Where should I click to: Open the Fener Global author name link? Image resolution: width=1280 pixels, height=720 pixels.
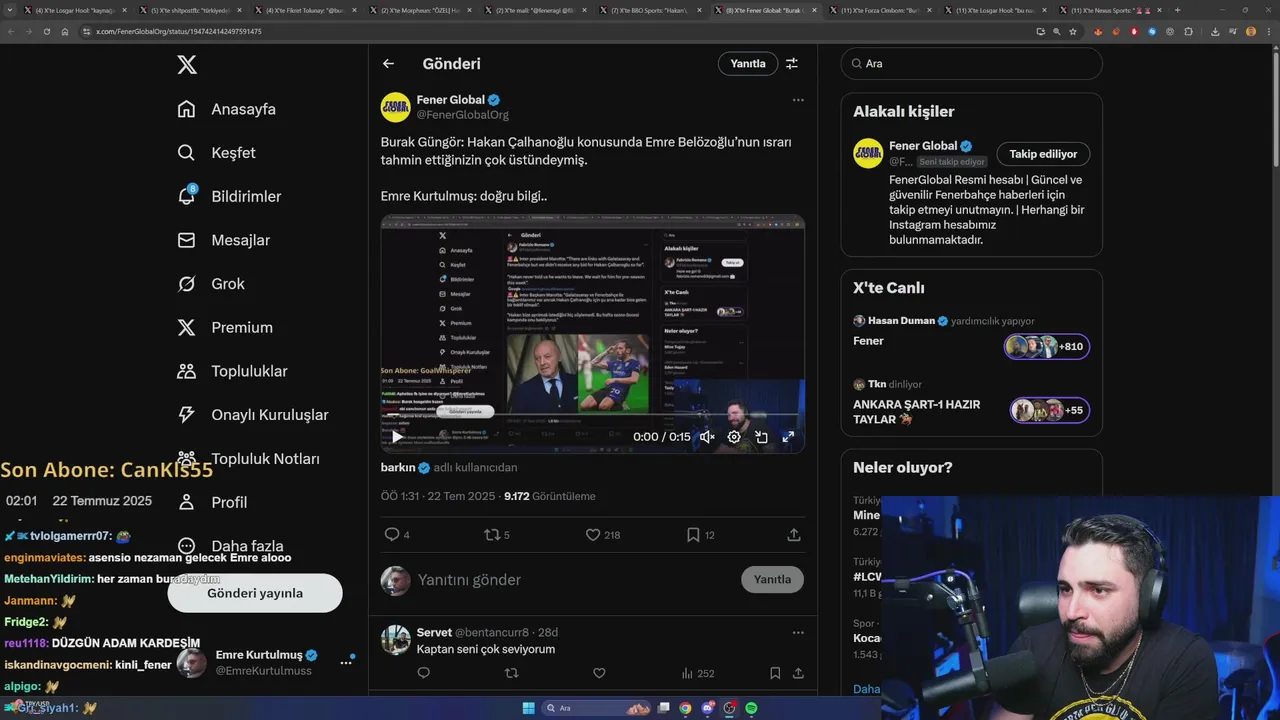click(x=450, y=100)
